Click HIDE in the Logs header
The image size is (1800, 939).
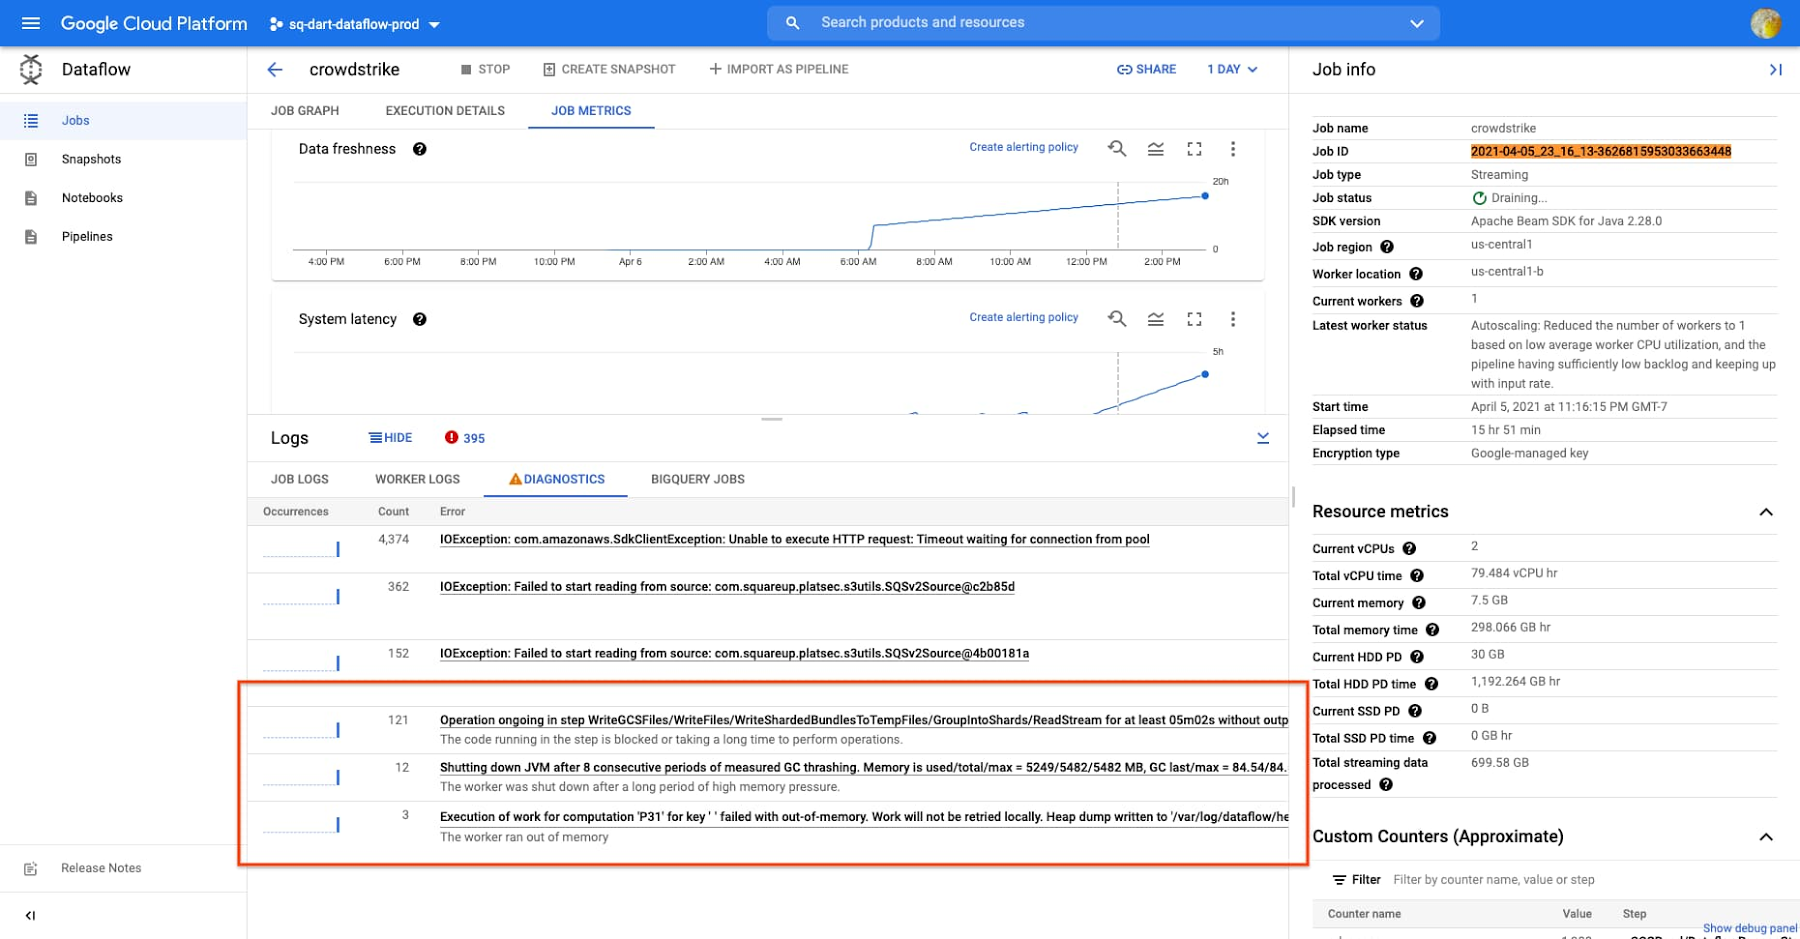[390, 438]
